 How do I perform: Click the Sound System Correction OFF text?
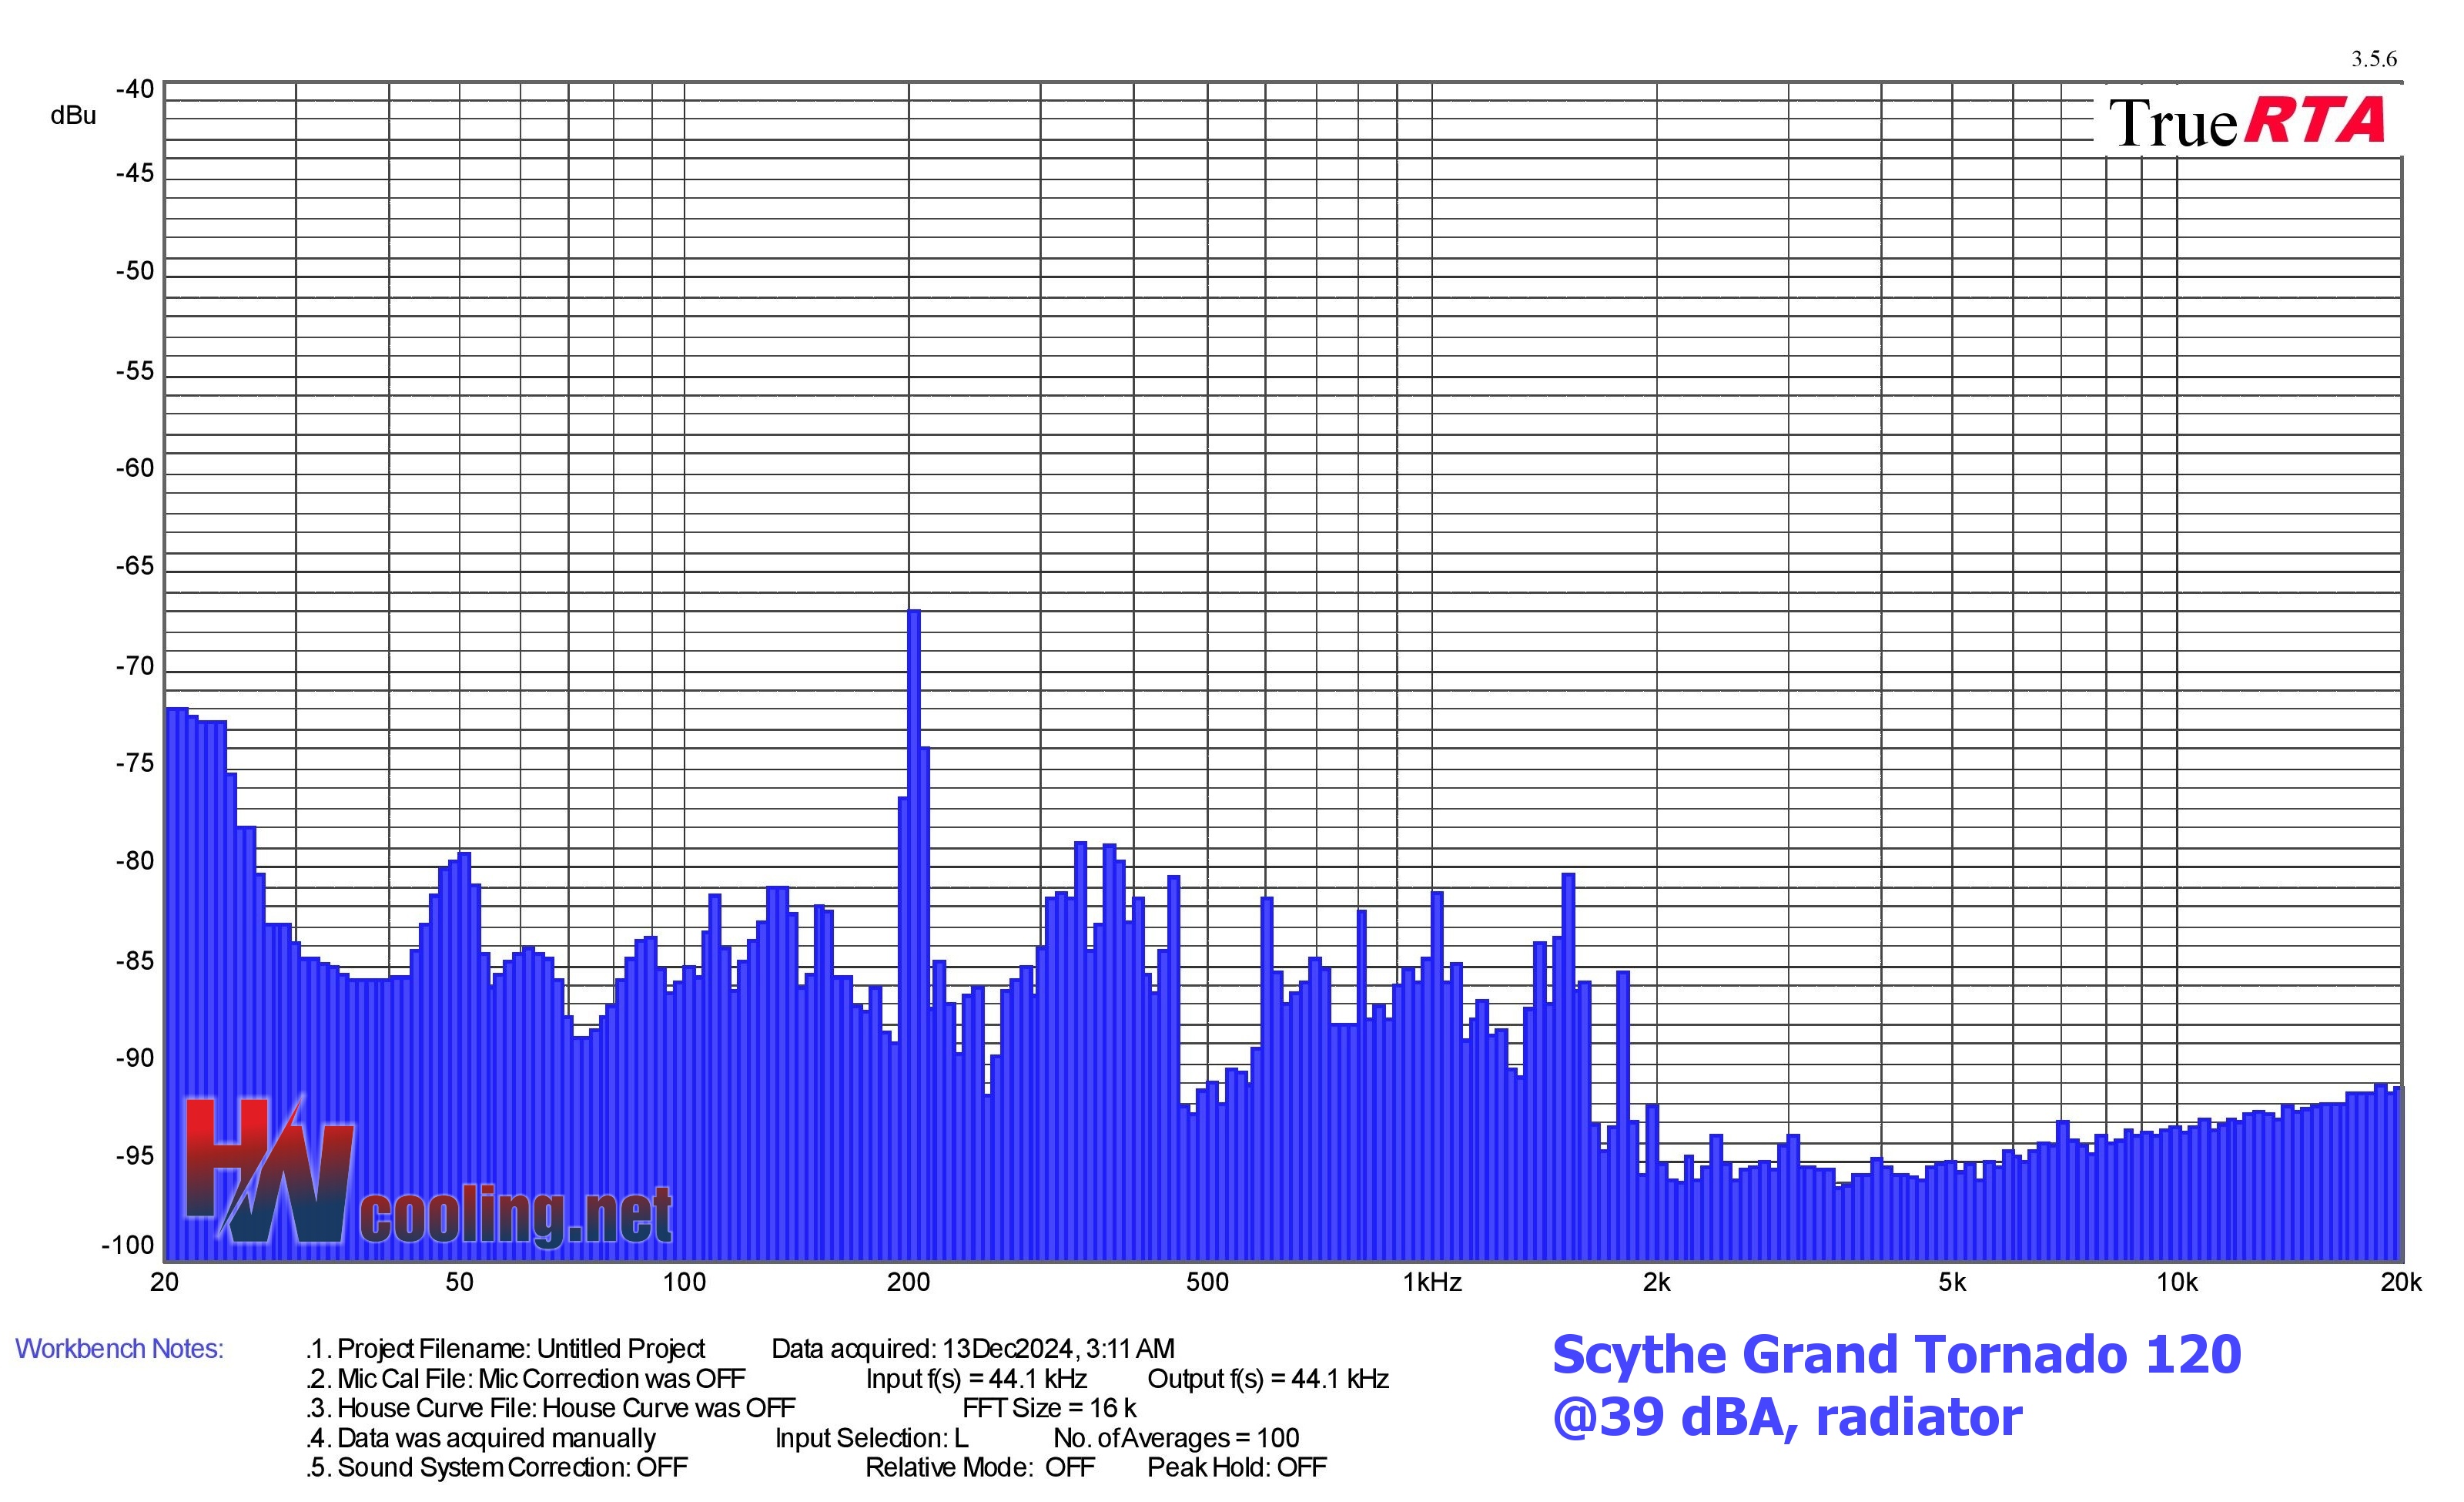pos(497,1467)
